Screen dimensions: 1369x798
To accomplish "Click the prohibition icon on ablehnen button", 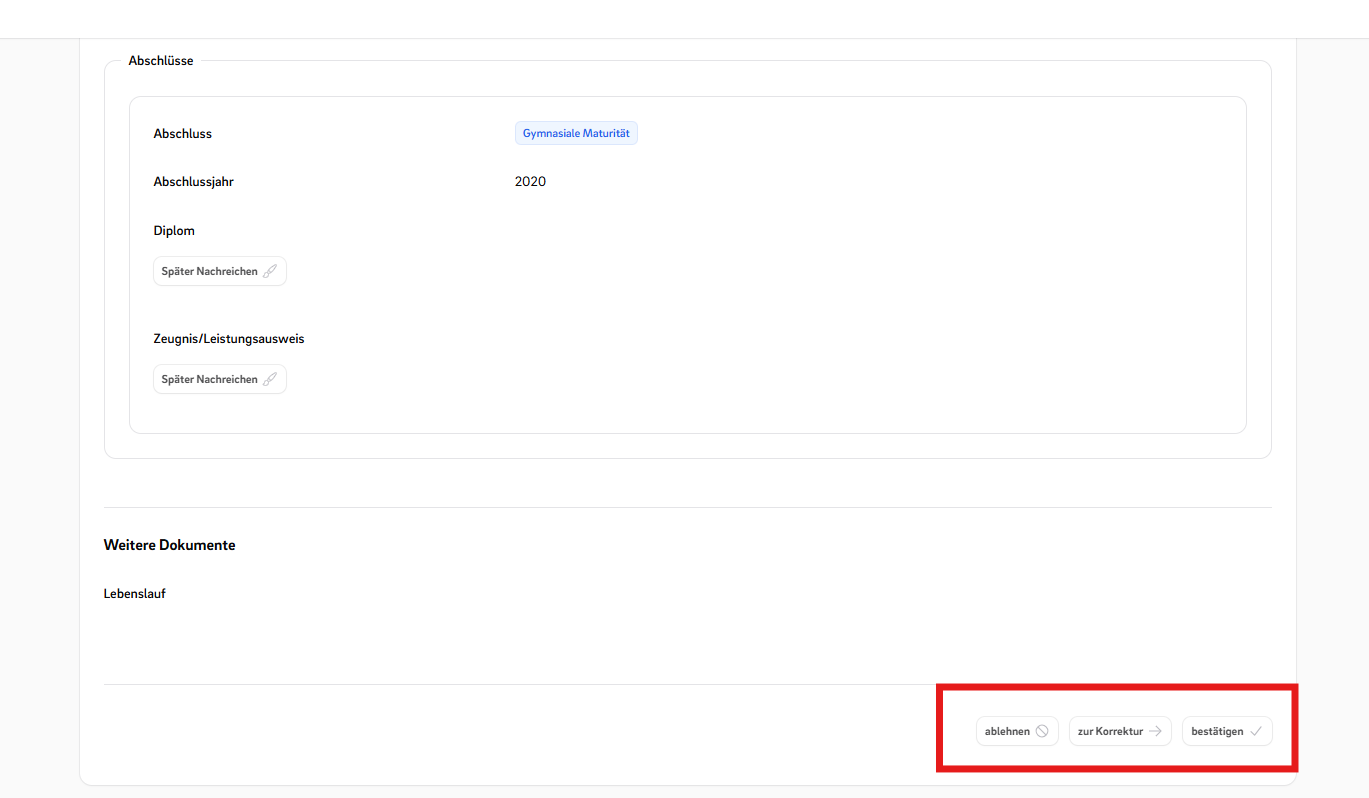I will (x=1042, y=731).
